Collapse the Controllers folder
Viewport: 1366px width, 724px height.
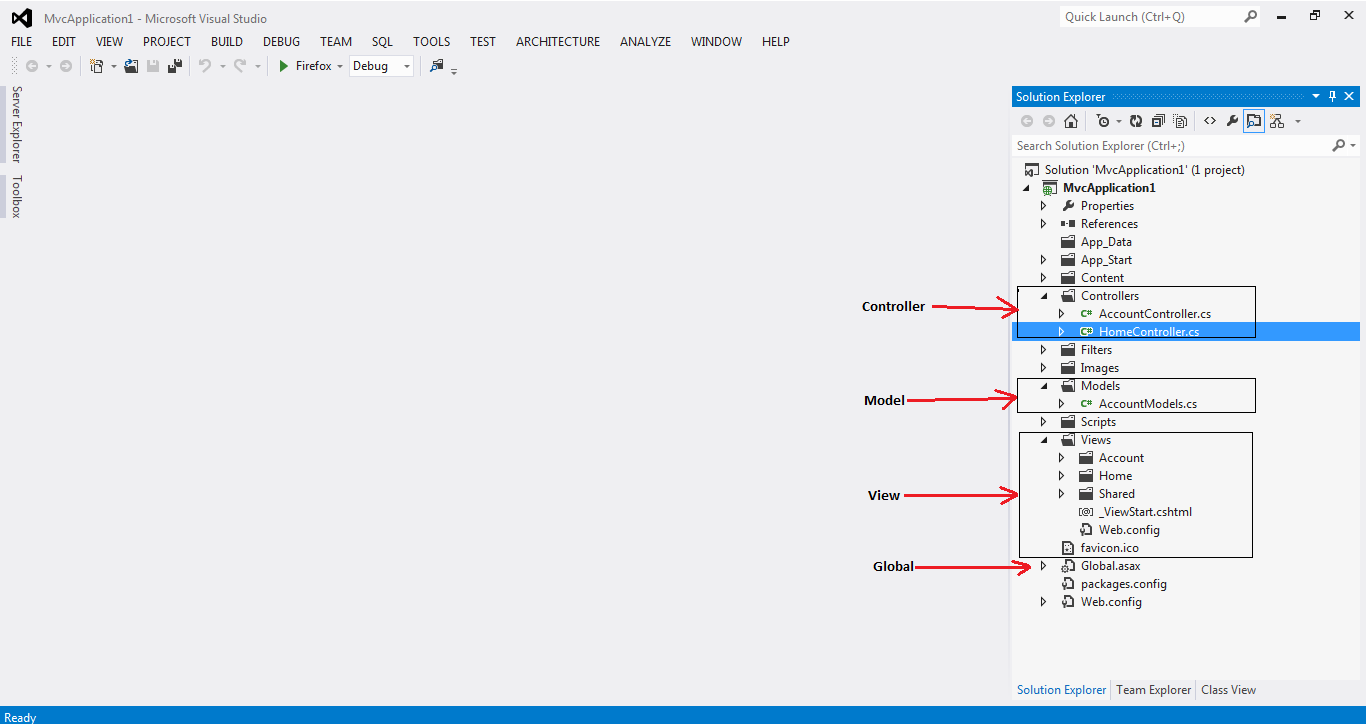point(1043,295)
